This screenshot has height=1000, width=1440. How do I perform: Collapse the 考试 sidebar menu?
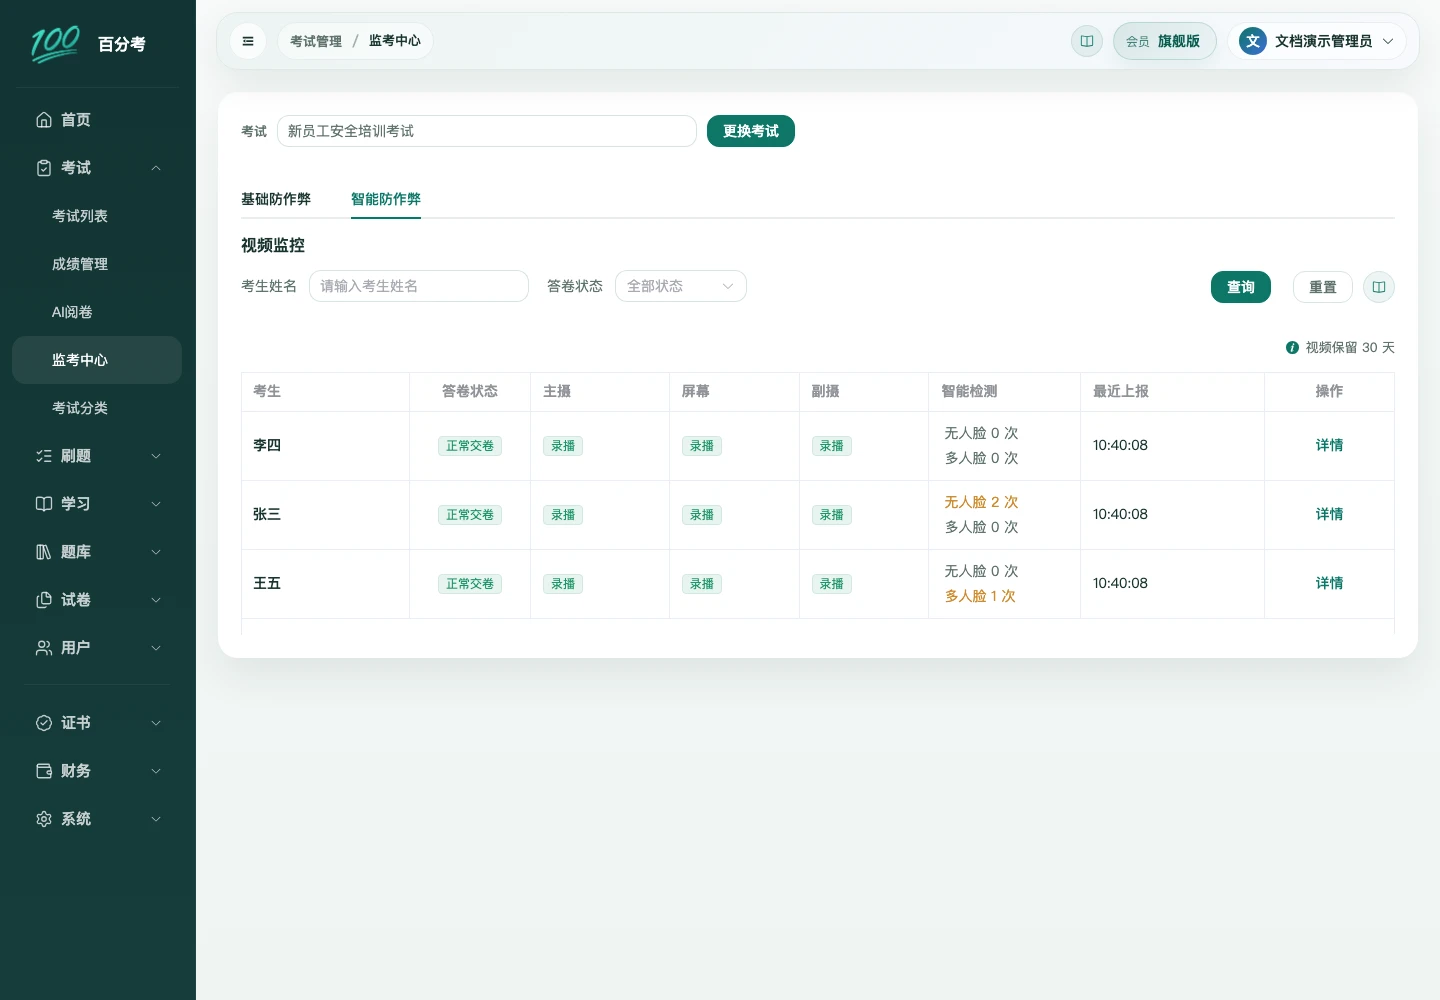point(97,168)
